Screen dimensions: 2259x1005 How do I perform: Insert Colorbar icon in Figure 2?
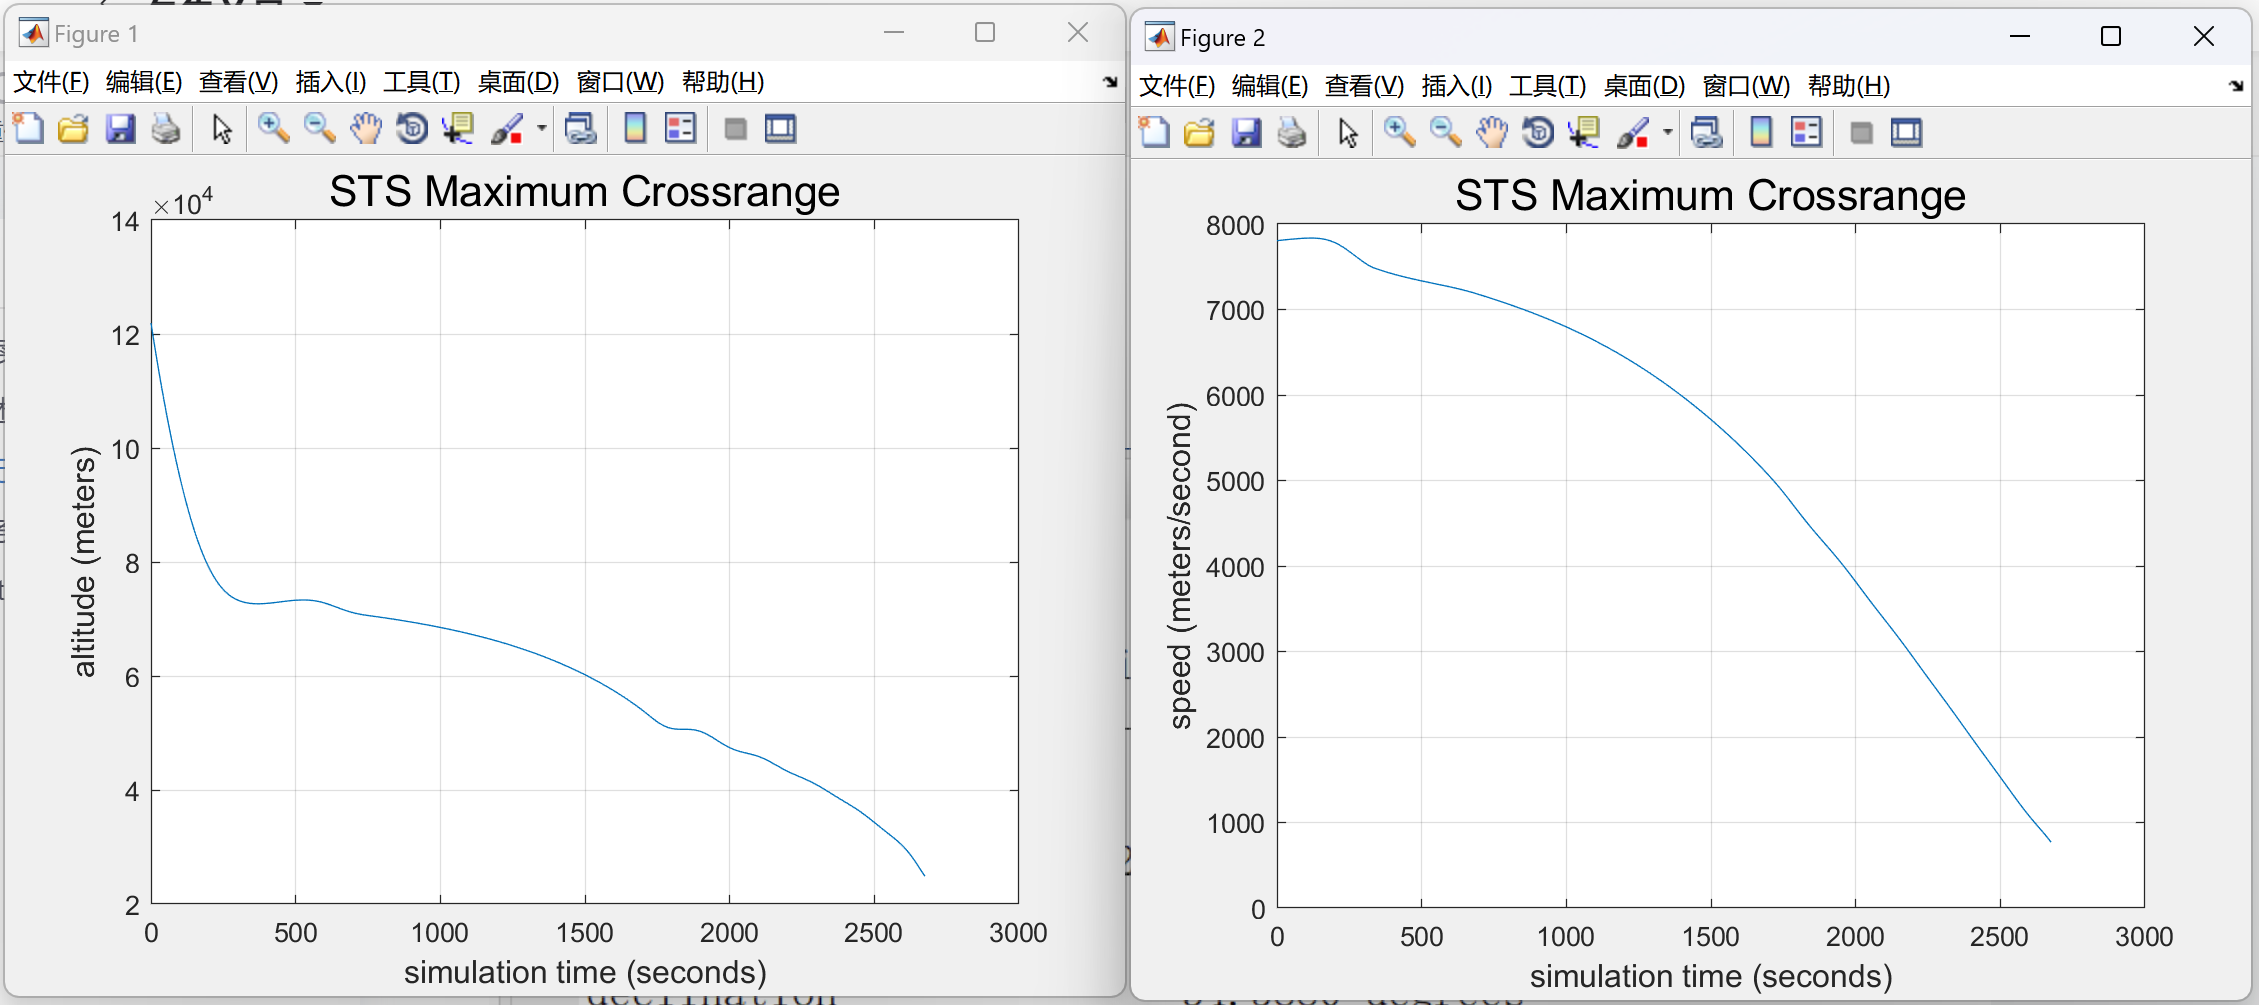(1761, 133)
